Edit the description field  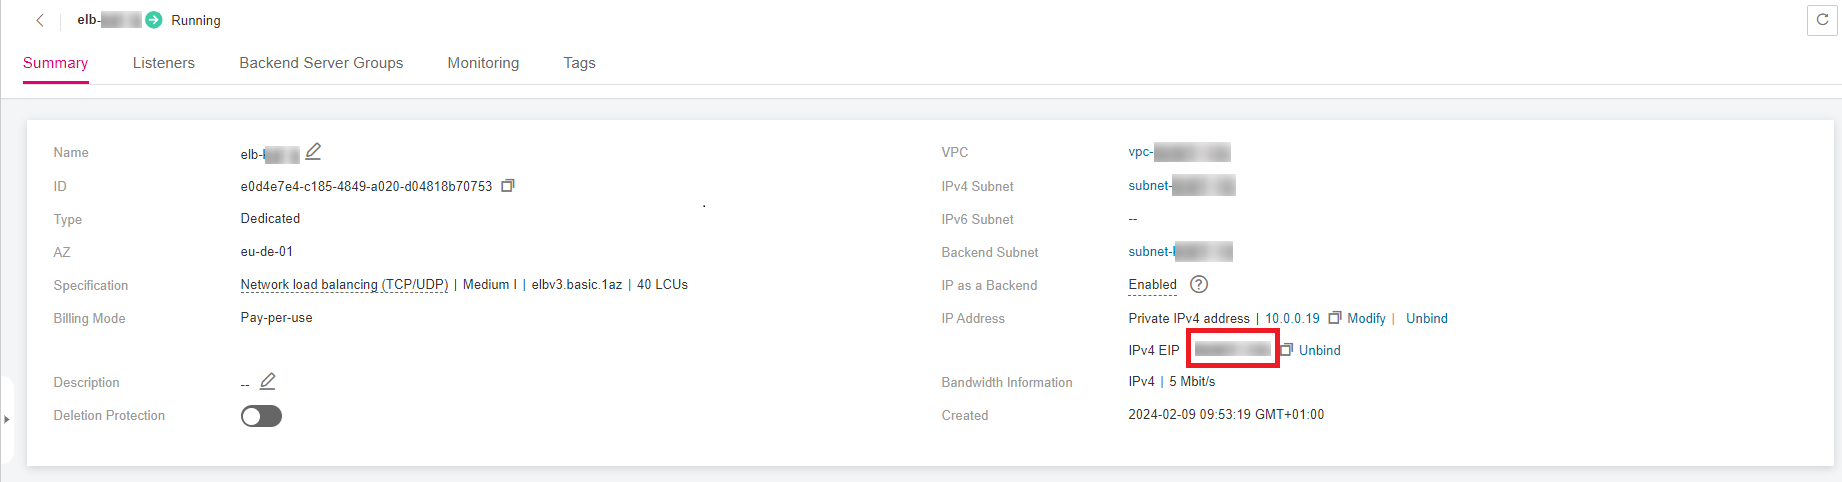pyautogui.click(x=267, y=382)
